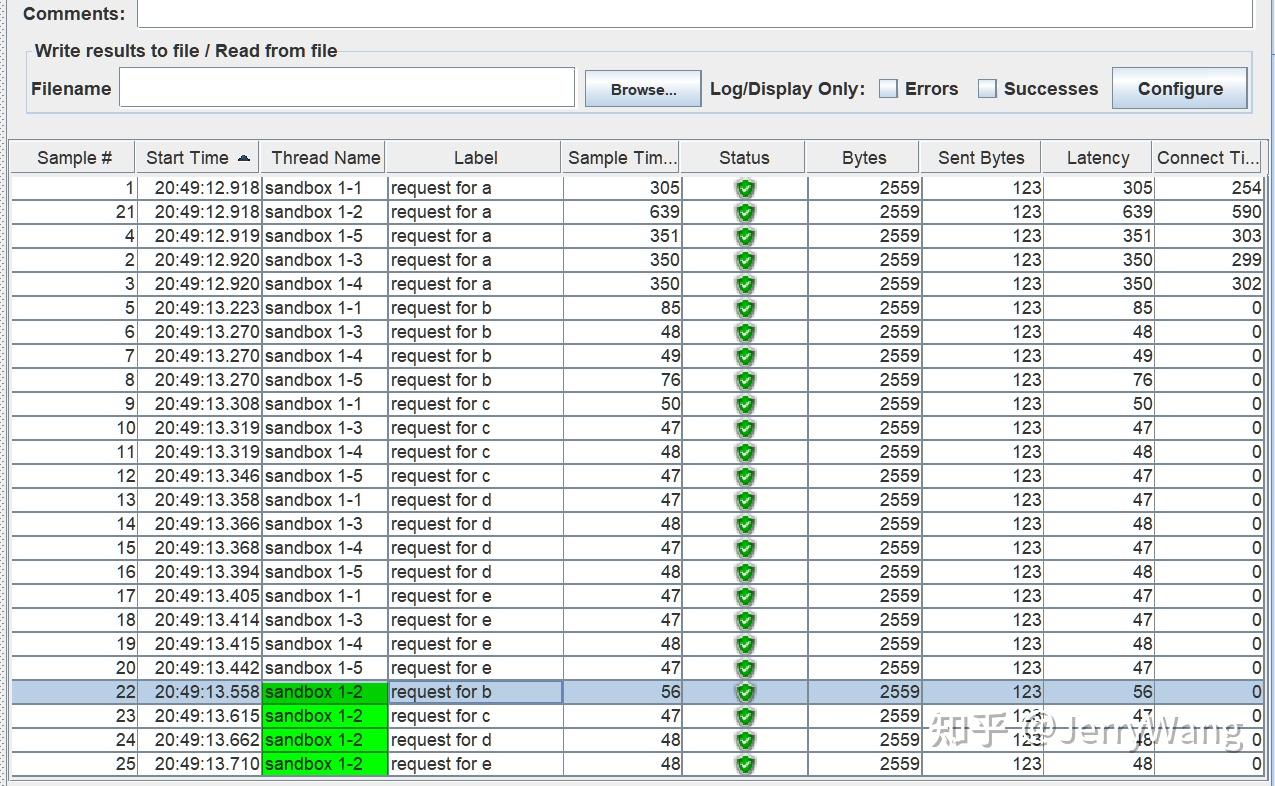Screen dimensions: 1275x786
Task: Click the success shield on sample 16's row
Action: 744,572
